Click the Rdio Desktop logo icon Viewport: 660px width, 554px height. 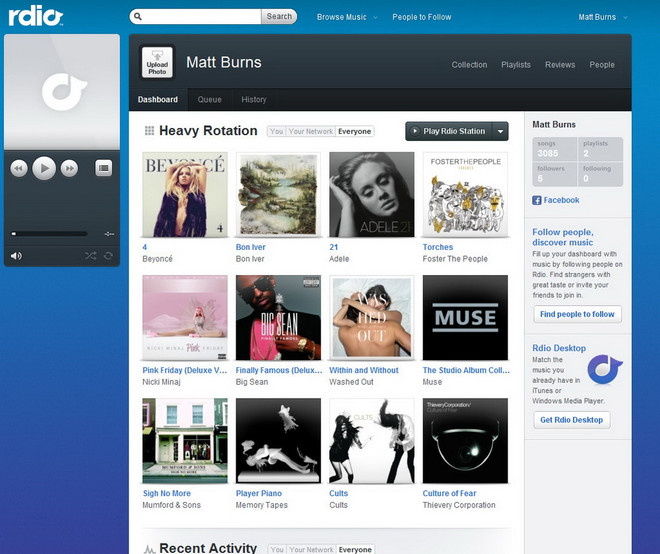tap(604, 369)
